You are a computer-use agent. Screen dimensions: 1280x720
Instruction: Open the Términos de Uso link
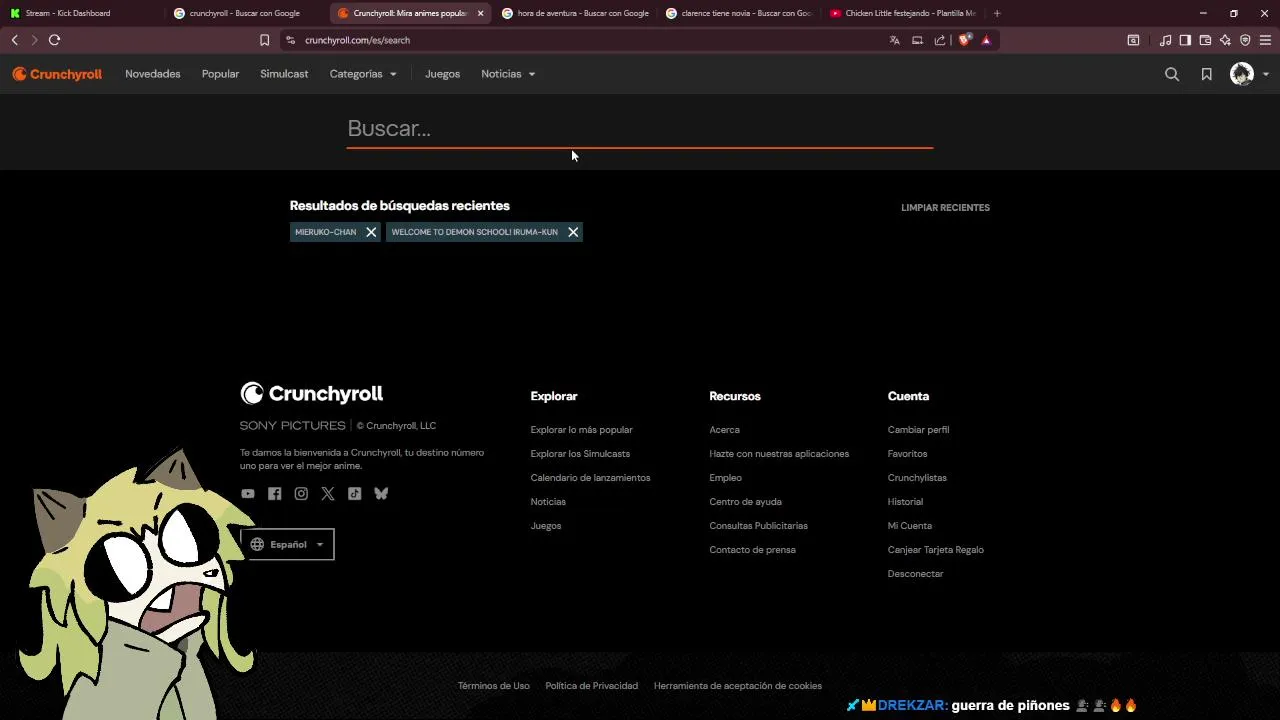pos(493,686)
